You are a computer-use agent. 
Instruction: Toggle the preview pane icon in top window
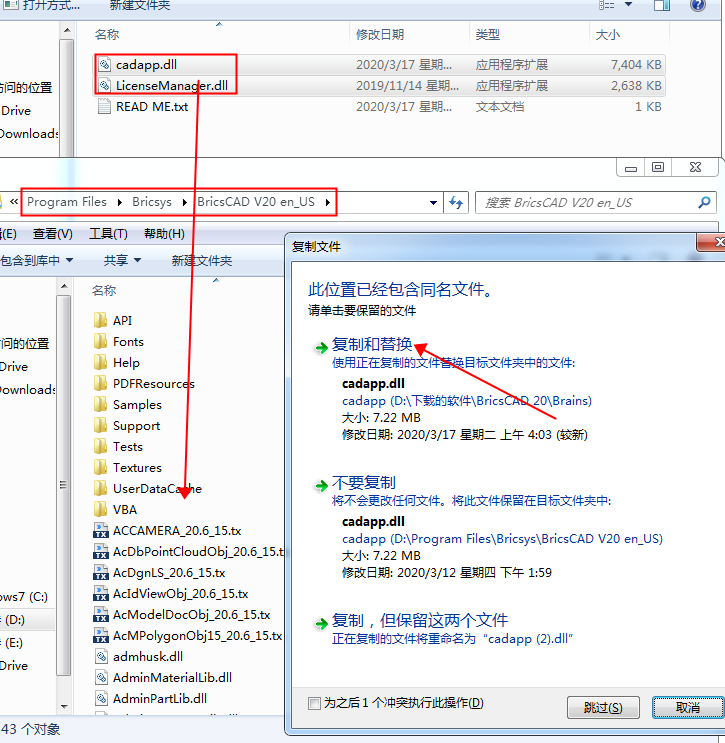pos(662,5)
